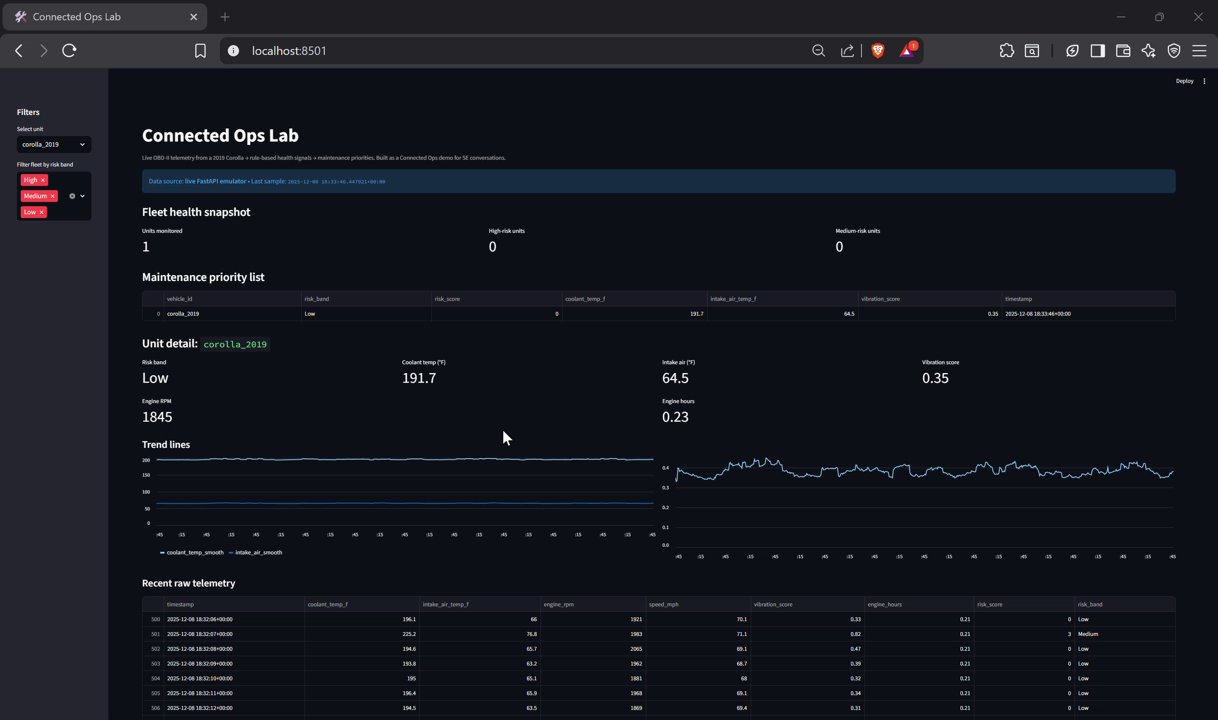Clear all risk band selections

pyautogui.click(x=72, y=196)
